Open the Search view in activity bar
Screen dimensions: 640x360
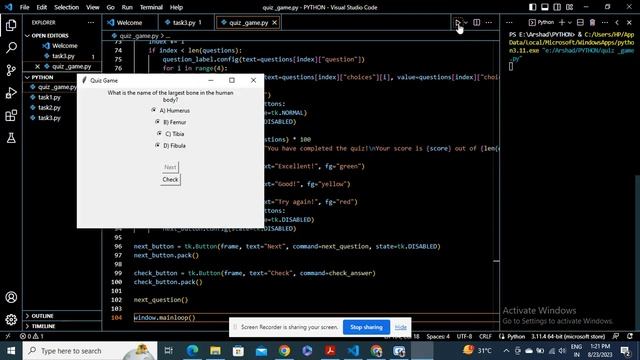coord(11,48)
